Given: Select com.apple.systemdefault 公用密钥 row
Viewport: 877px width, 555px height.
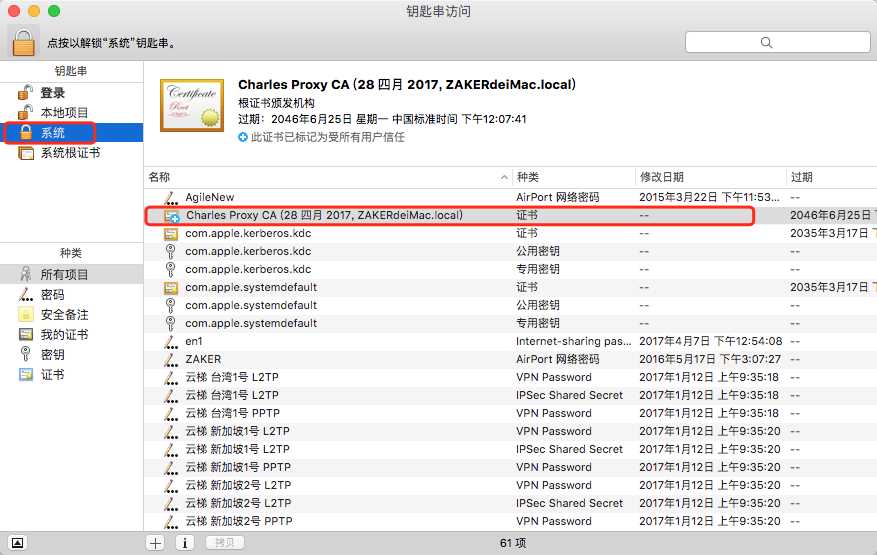Looking at the screenshot, I should point(510,305).
